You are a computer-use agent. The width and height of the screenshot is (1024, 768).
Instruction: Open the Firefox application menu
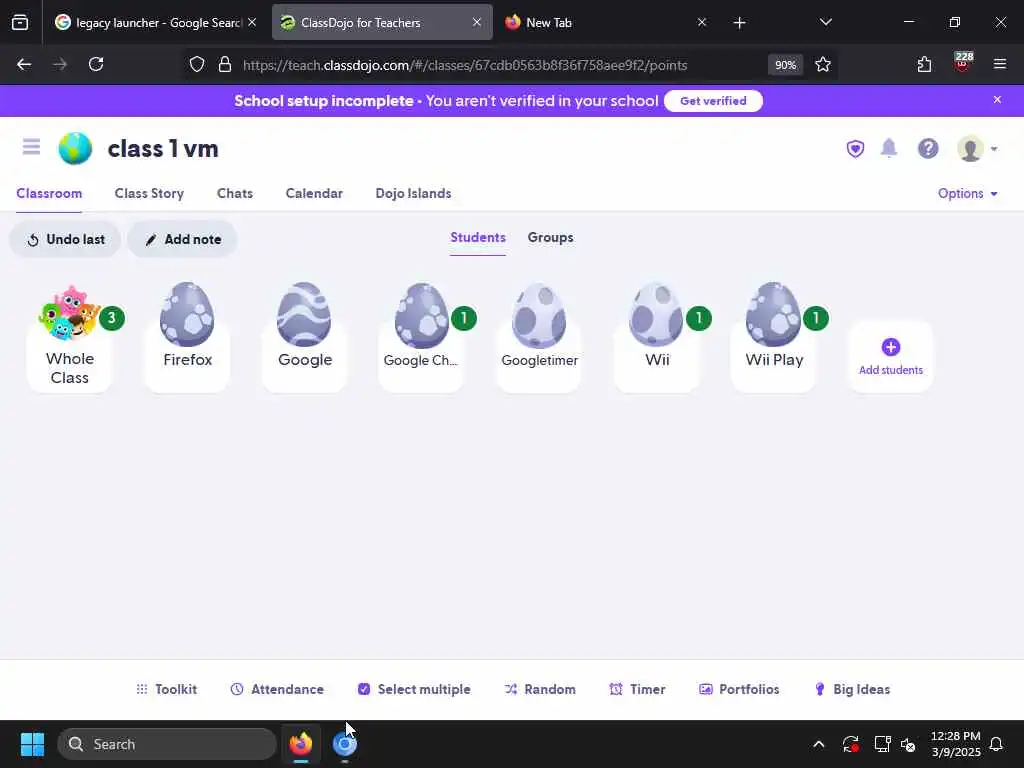pos(1000,64)
